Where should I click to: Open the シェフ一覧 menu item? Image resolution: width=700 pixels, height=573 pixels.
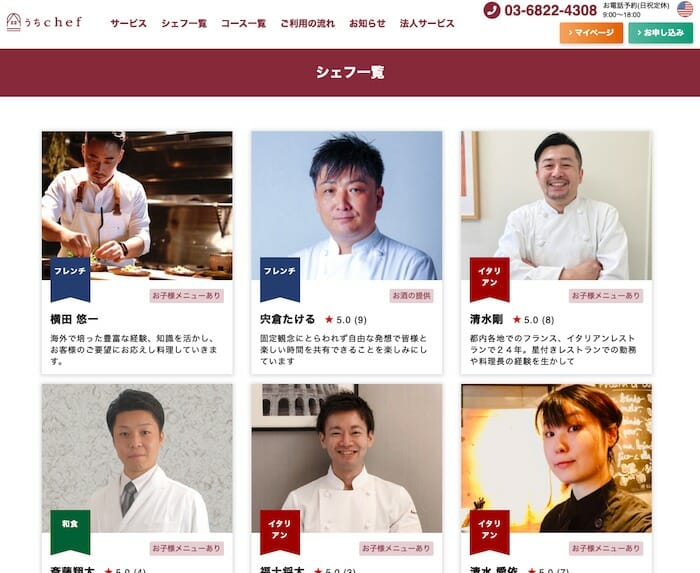pyautogui.click(x=184, y=23)
